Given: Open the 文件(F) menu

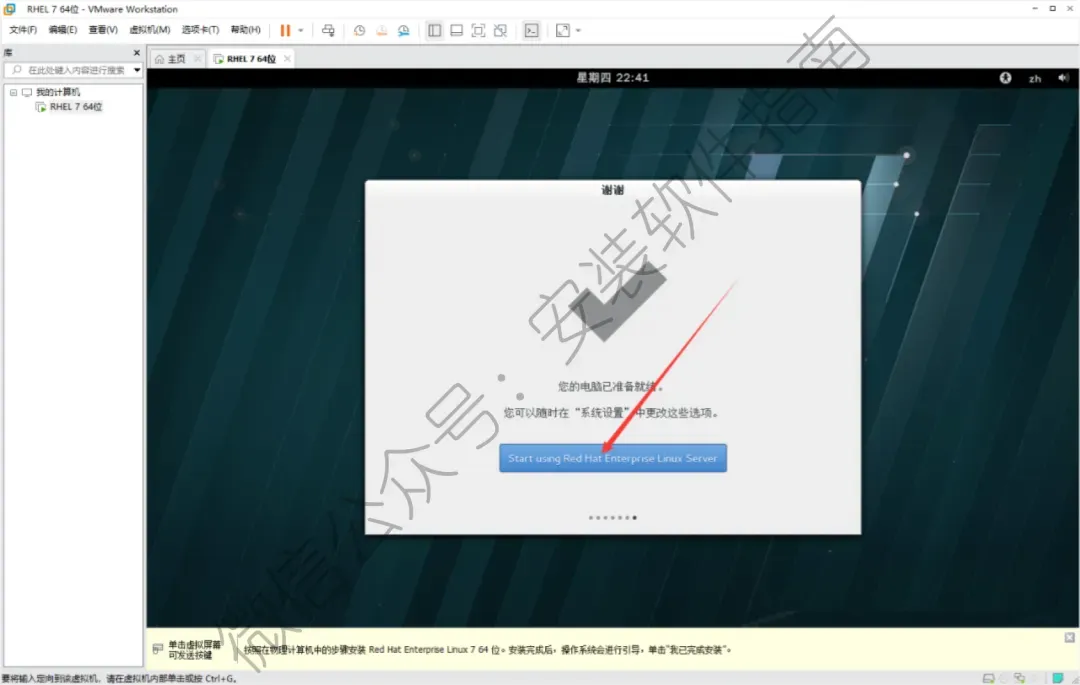Looking at the screenshot, I should pos(23,30).
